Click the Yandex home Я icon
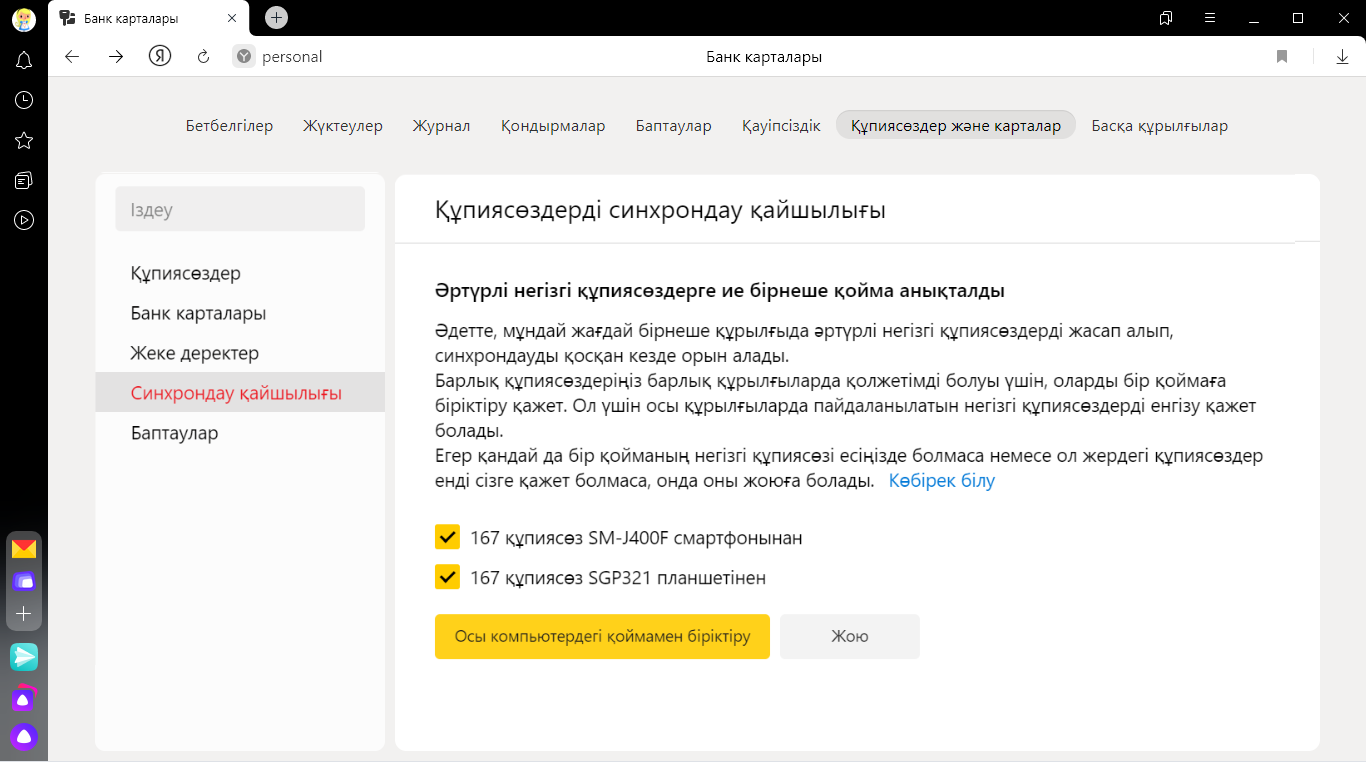 coord(160,57)
